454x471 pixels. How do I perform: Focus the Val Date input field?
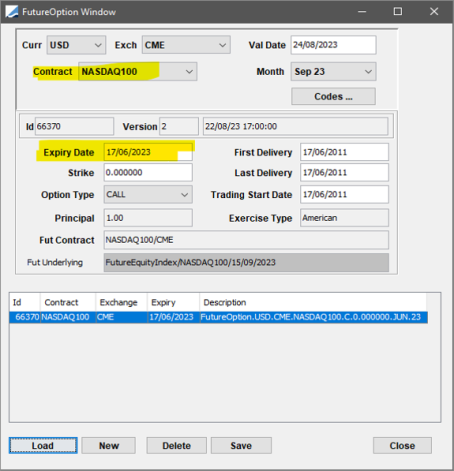click(333, 45)
